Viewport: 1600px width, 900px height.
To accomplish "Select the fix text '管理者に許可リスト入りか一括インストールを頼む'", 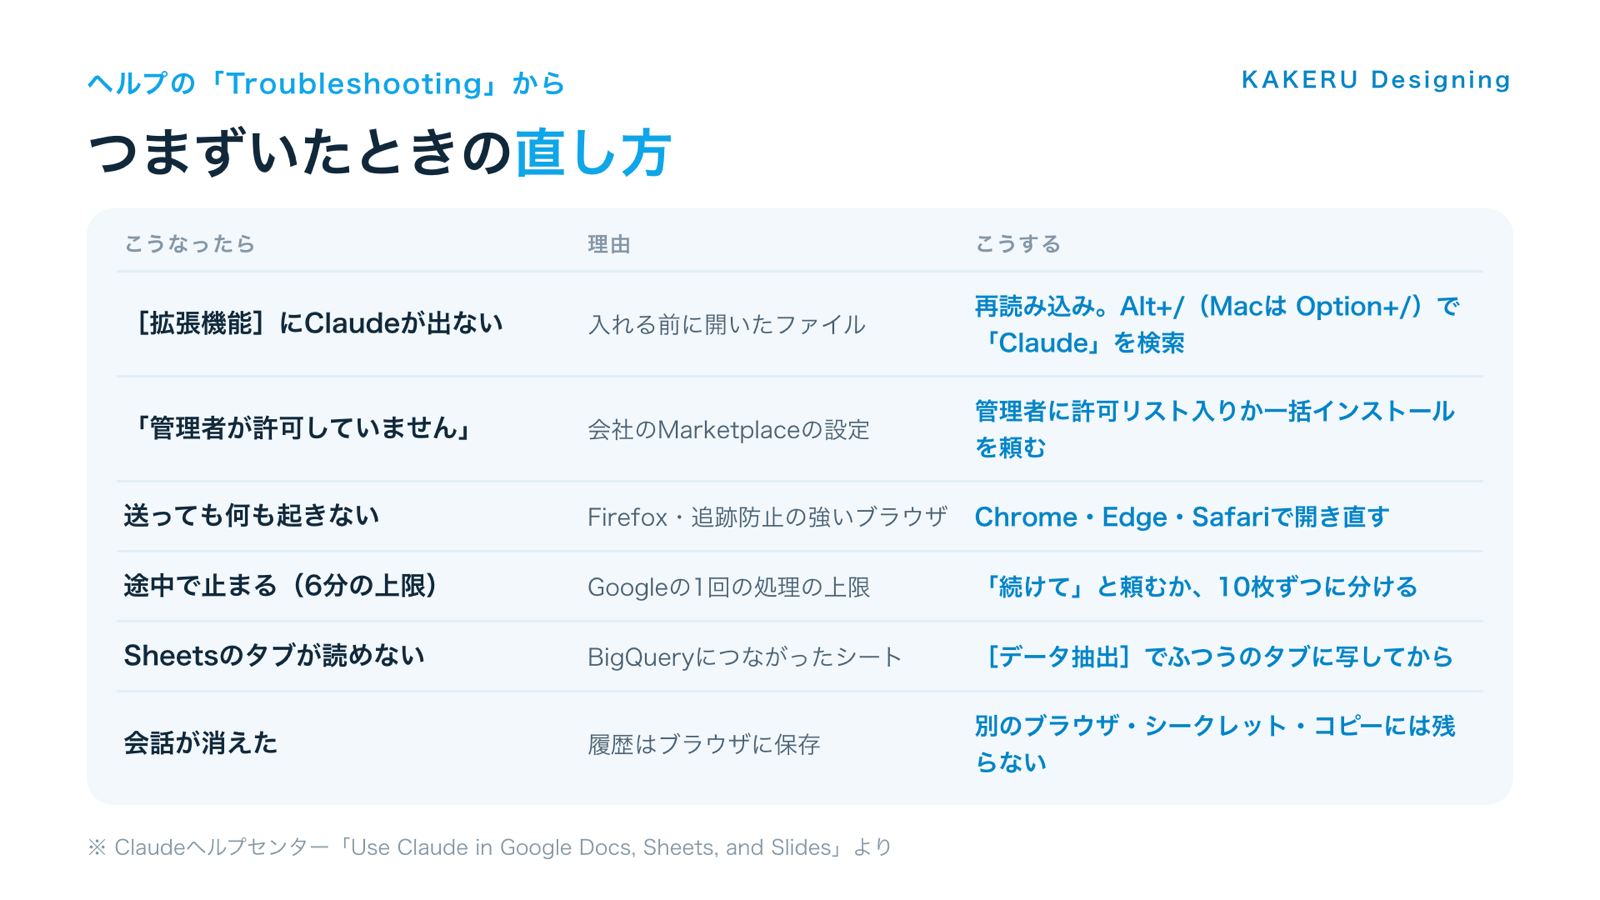I will click(x=1214, y=429).
